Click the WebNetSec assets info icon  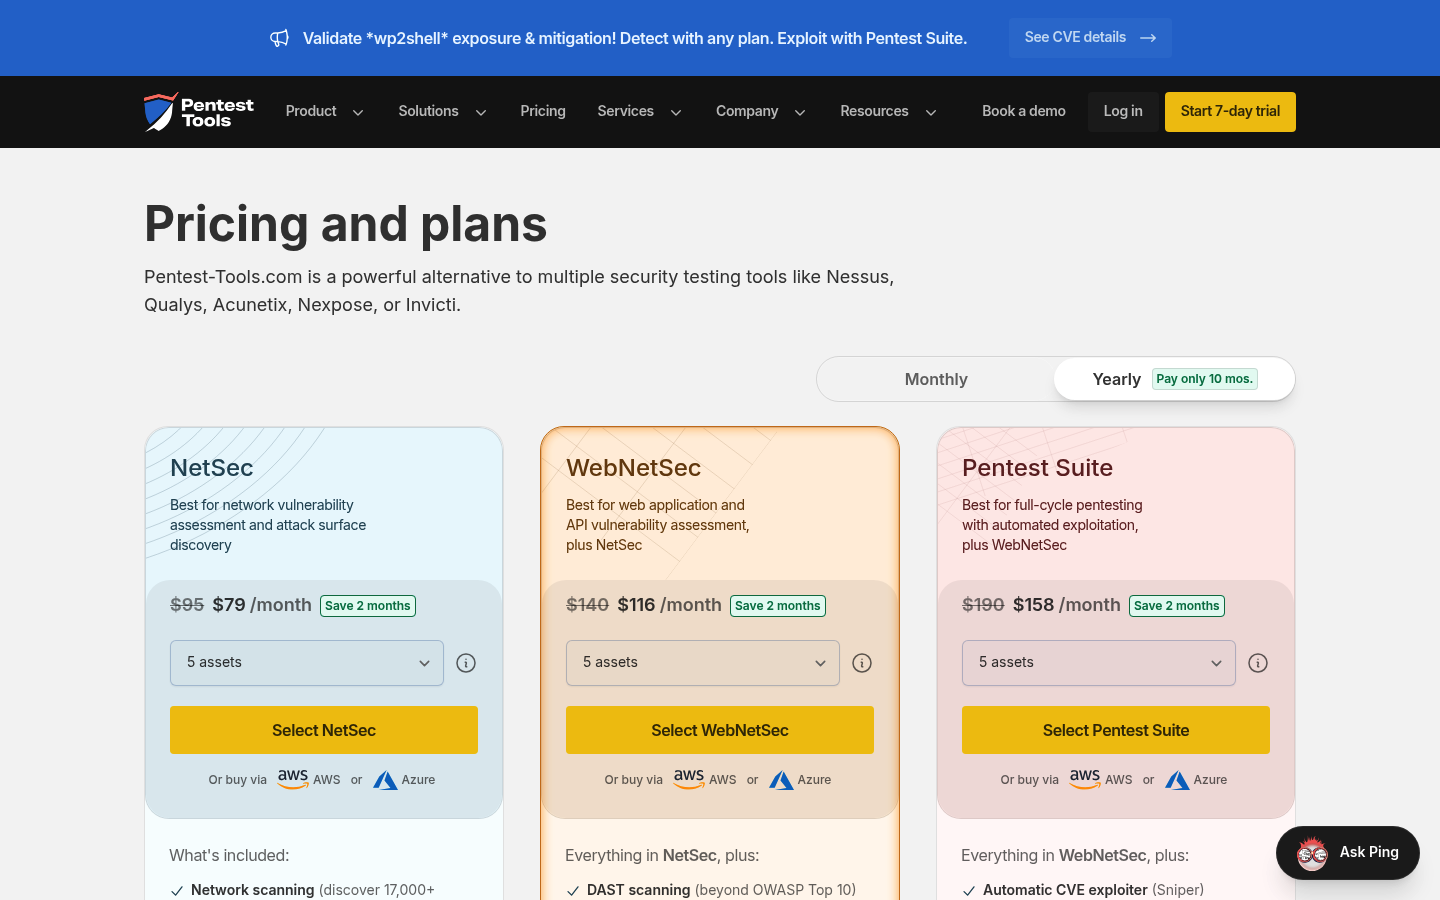click(862, 663)
